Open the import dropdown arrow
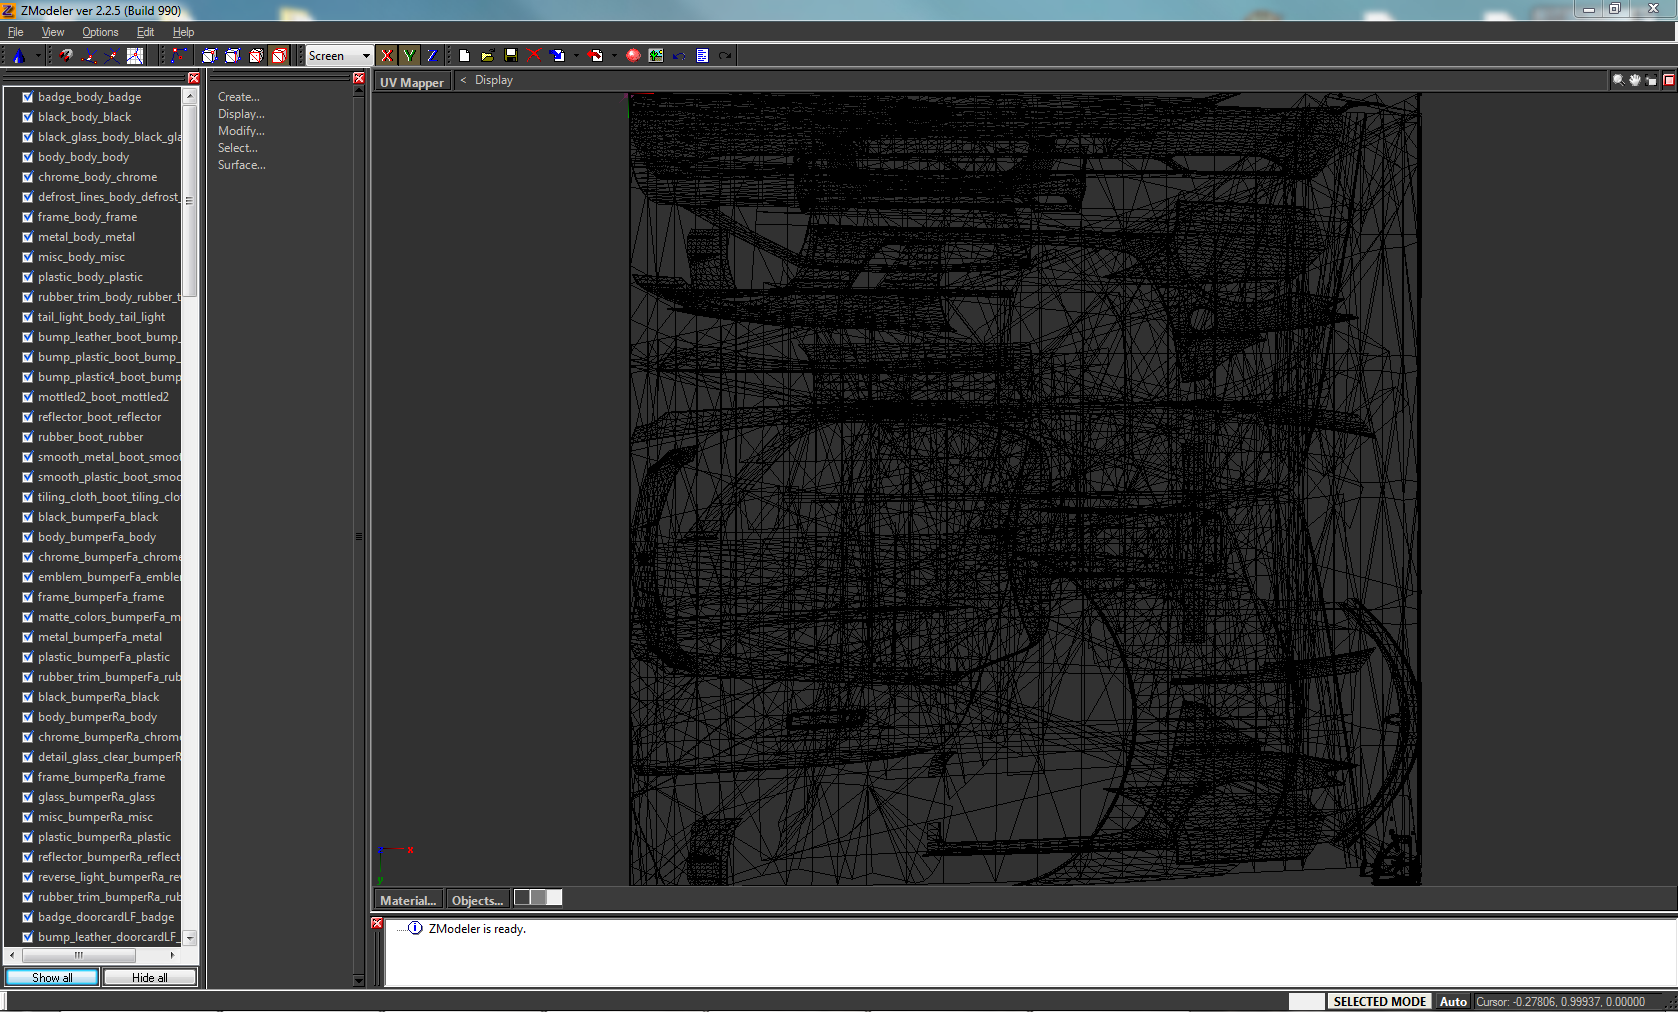The height and width of the screenshot is (1012, 1678). [576, 55]
